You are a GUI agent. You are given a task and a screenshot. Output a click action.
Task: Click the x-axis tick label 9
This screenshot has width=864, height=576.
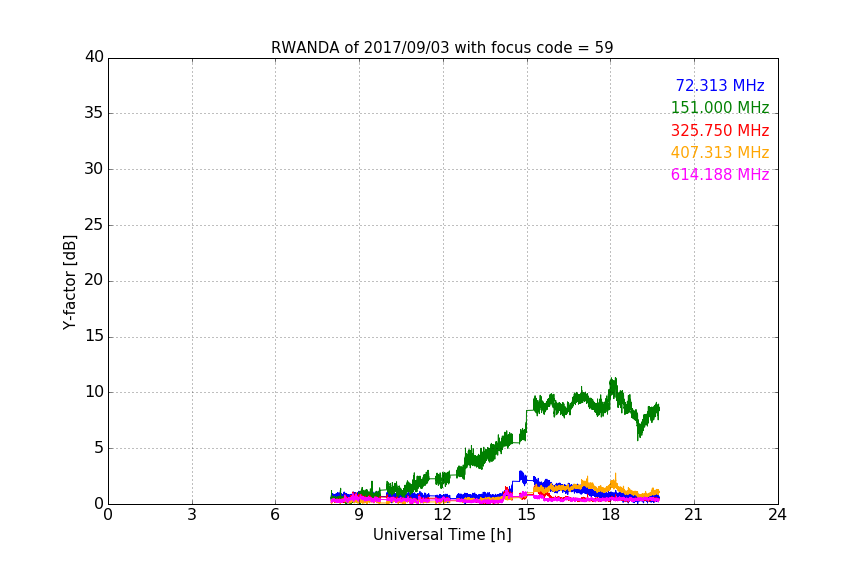tap(359, 515)
